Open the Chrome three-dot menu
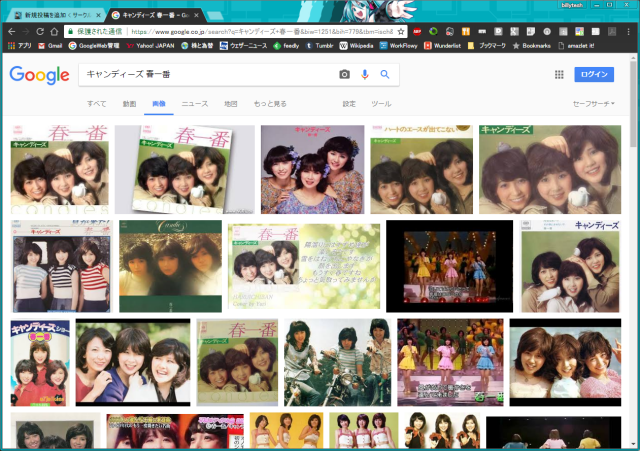 (x=628, y=31)
